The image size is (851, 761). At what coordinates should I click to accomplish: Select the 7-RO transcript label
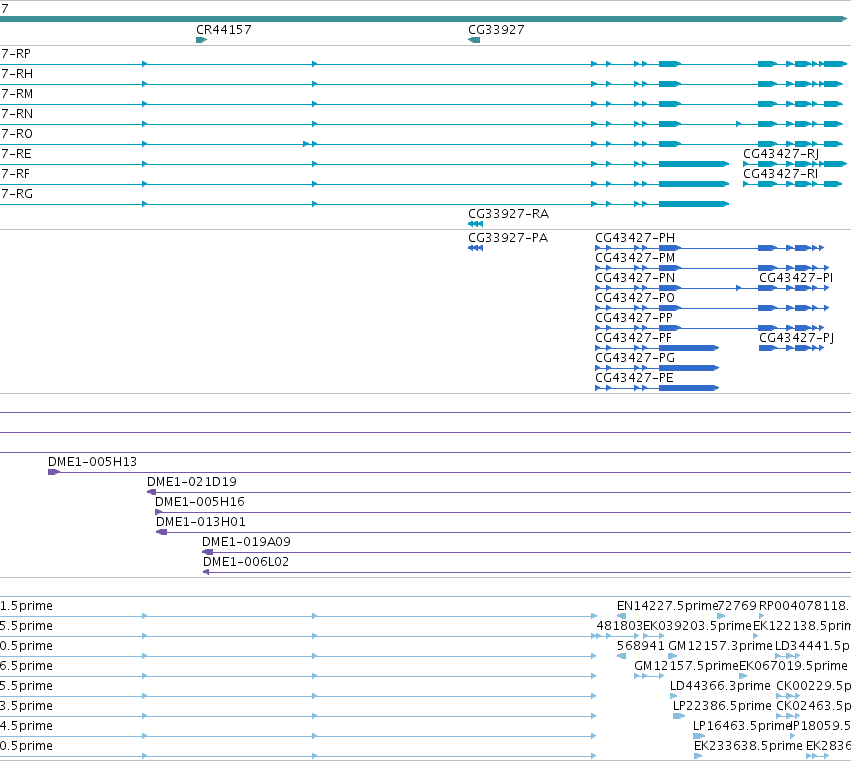coord(16,134)
